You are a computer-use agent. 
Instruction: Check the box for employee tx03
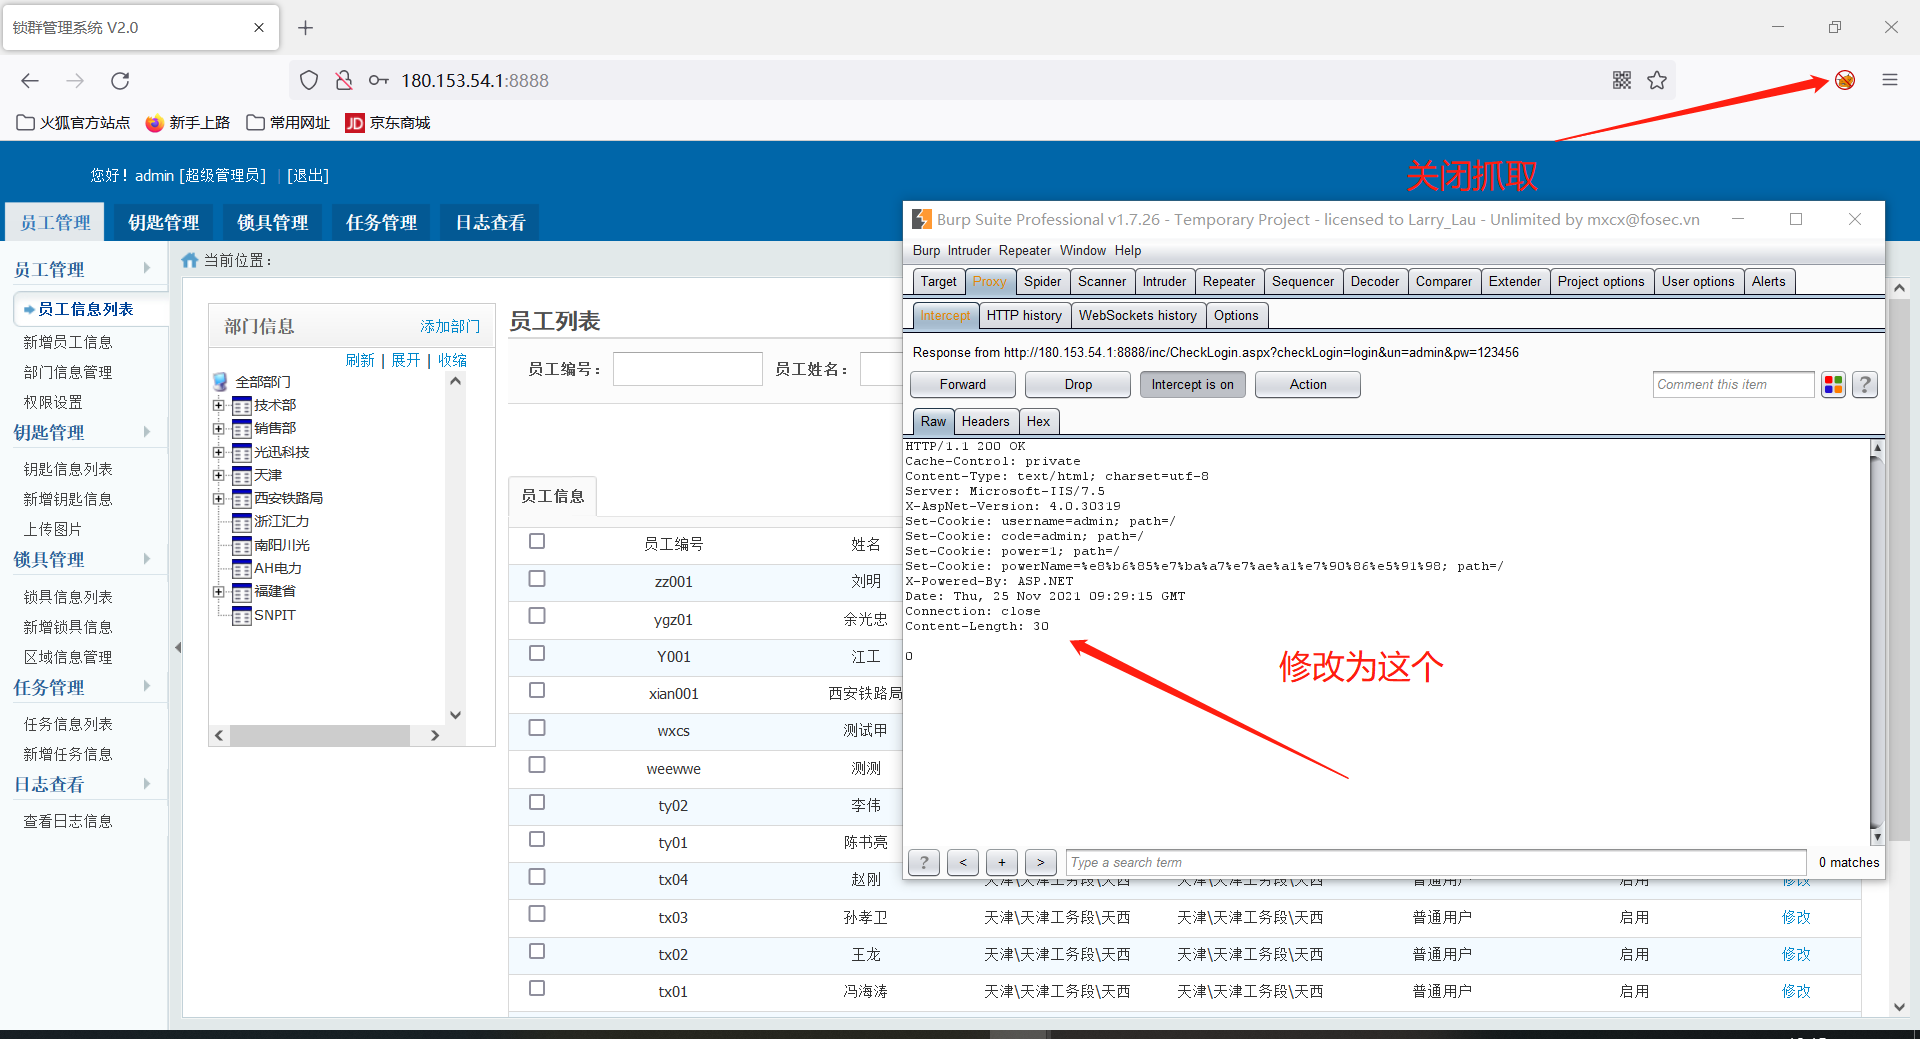(537, 914)
